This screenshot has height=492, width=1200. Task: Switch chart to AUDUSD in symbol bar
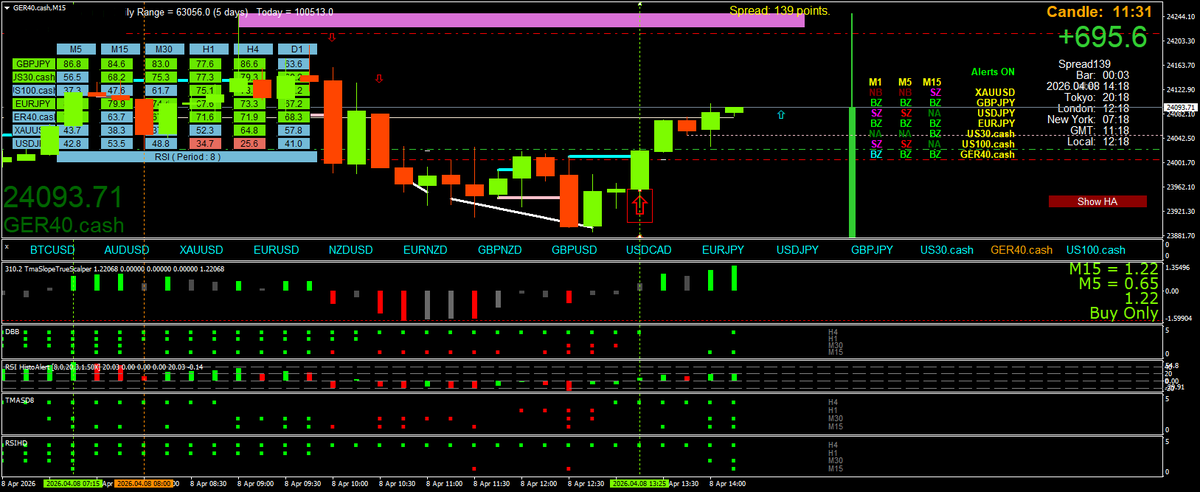[127, 250]
